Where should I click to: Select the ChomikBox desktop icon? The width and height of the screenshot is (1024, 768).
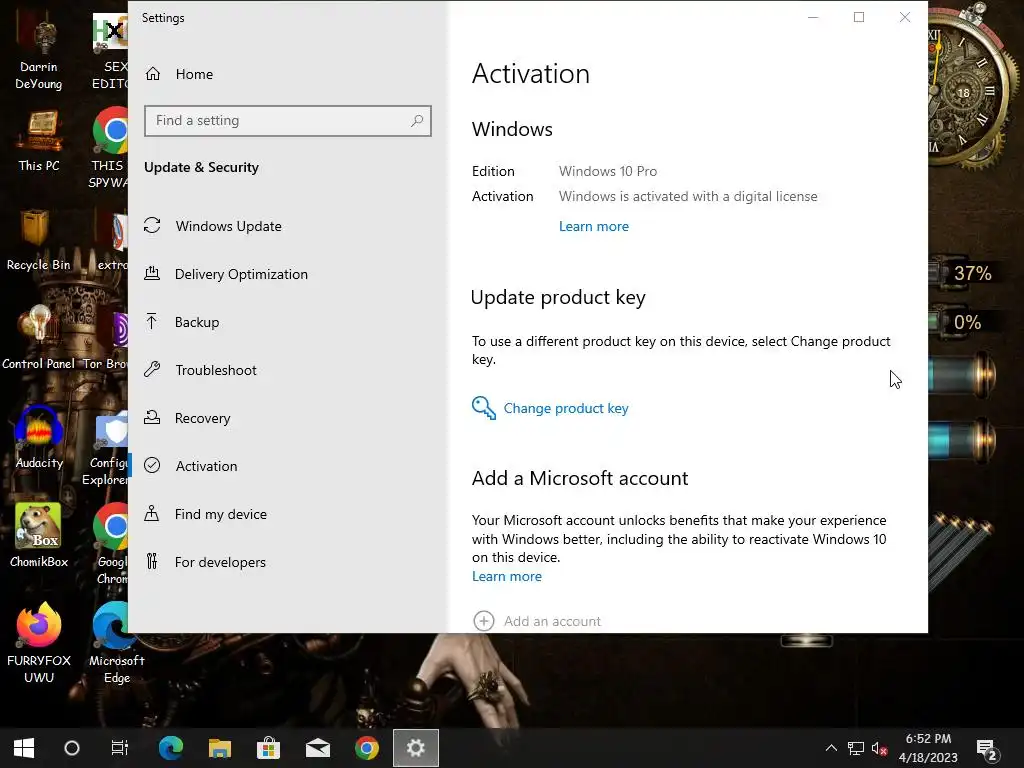pyautogui.click(x=39, y=536)
